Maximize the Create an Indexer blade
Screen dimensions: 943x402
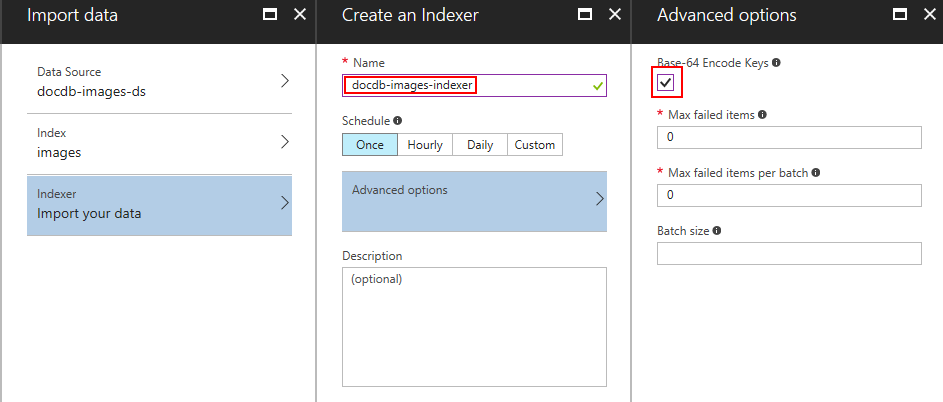585,15
